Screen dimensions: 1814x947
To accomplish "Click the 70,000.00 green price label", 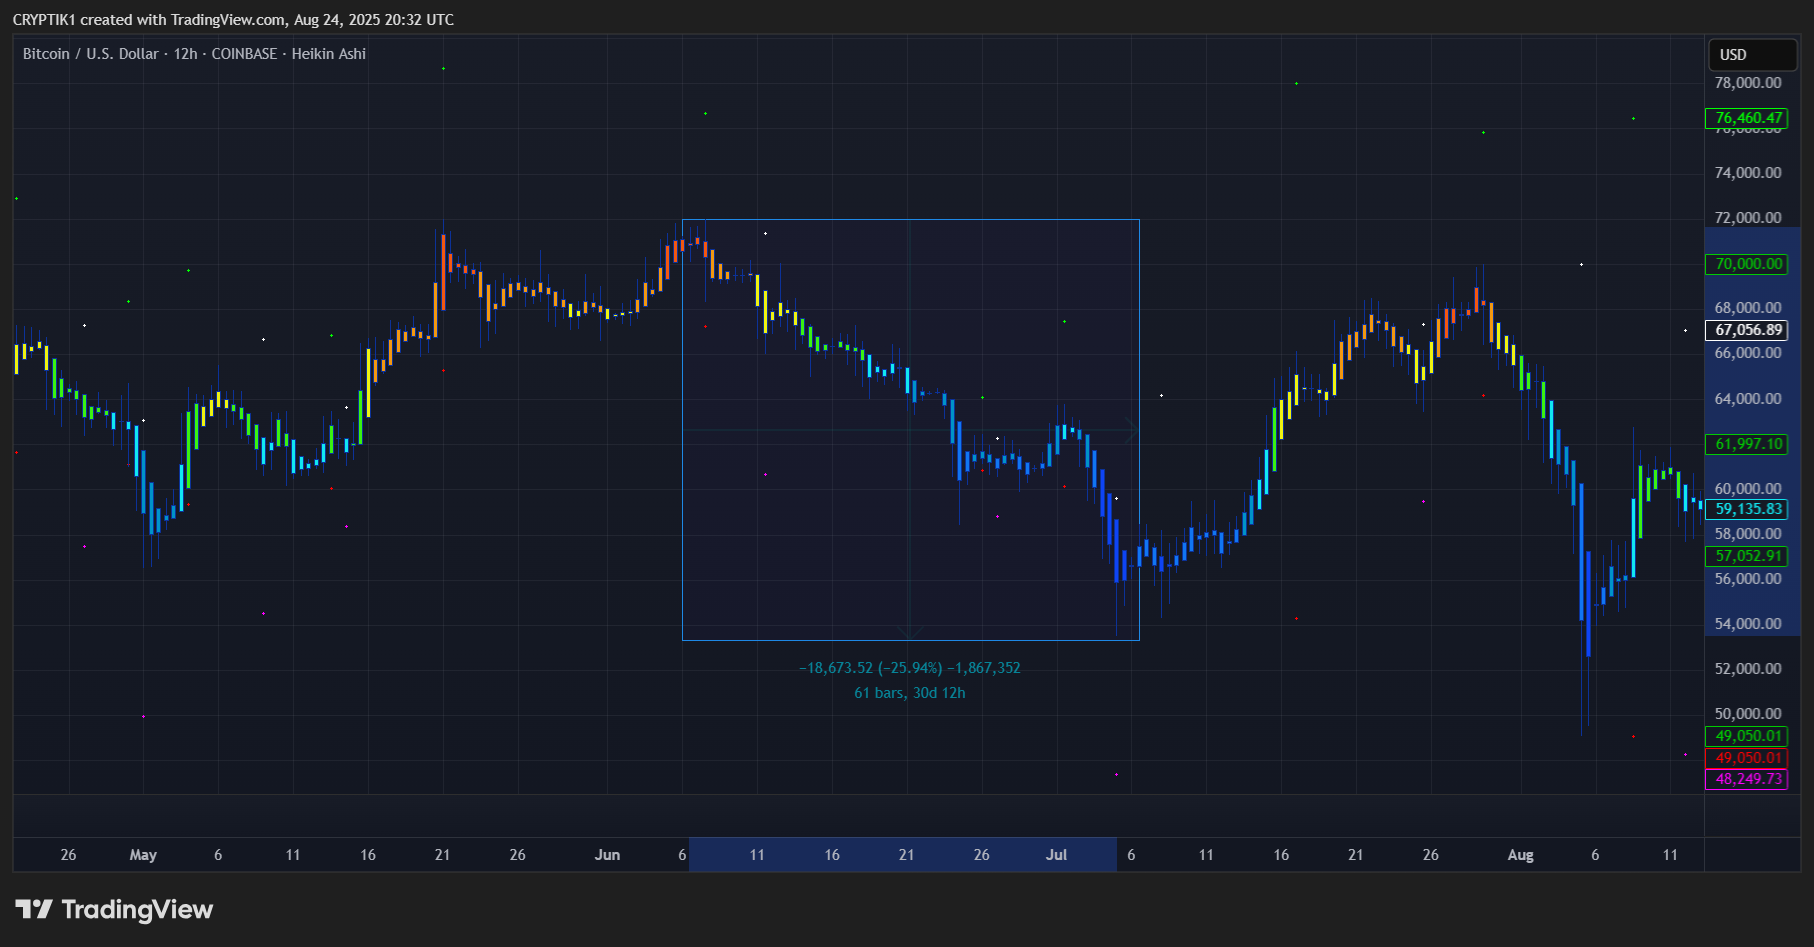I will (x=1747, y=264).
